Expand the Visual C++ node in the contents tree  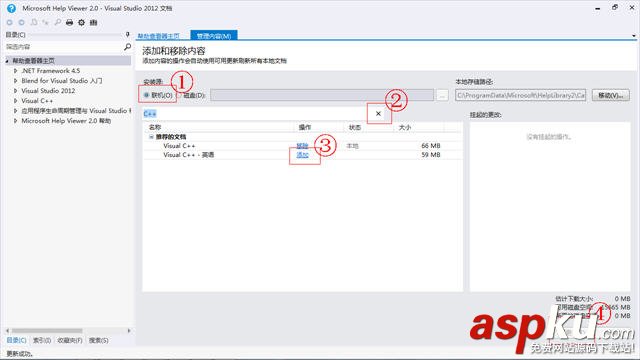pyautogui.click(x=16, y=101)
